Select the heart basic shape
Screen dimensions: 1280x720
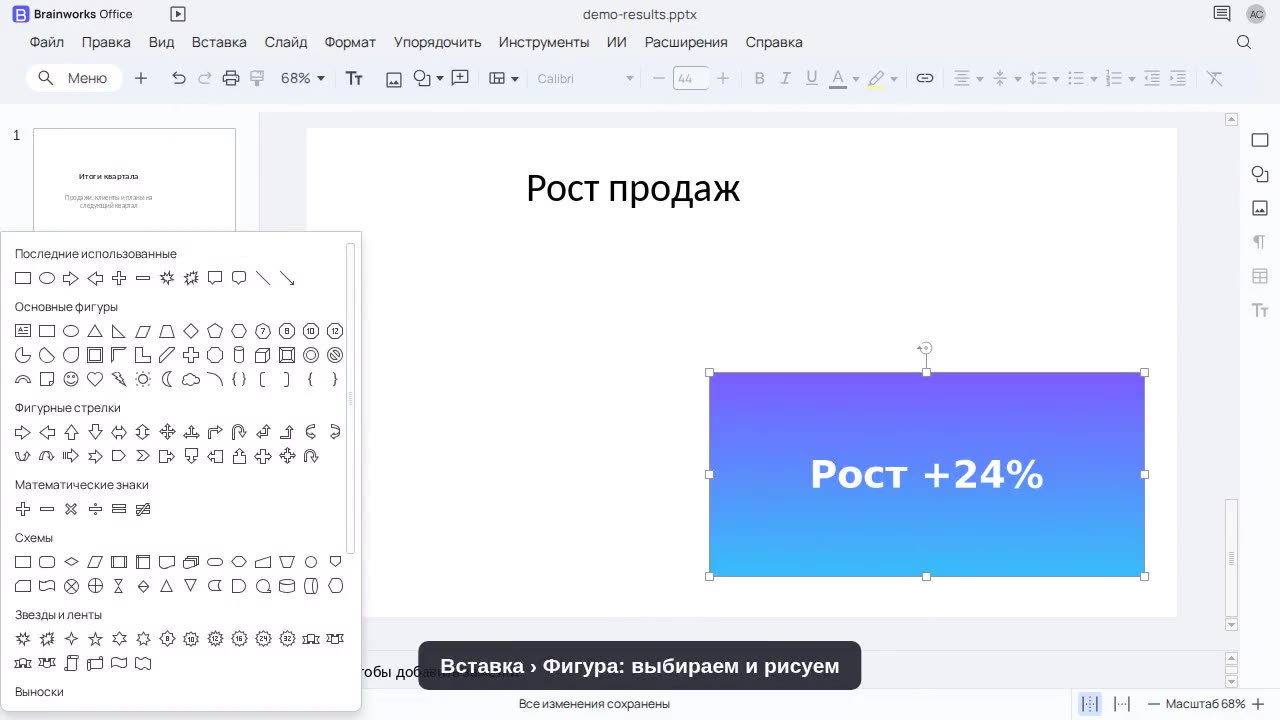95,379
